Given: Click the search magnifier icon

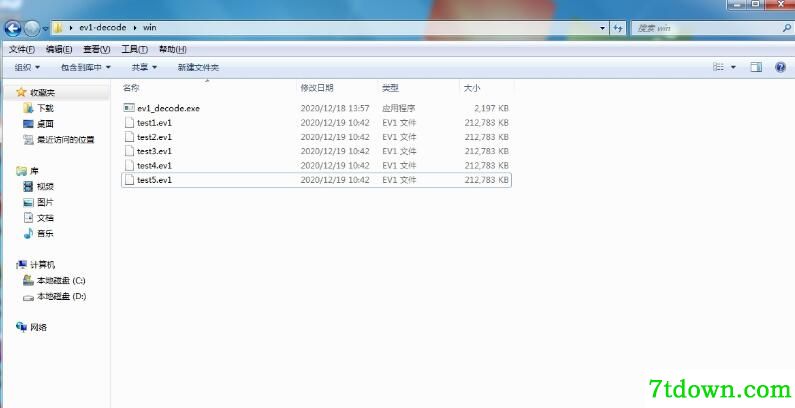Looking at the screenshot, I should pyautogui.click(x=786, y=28).
